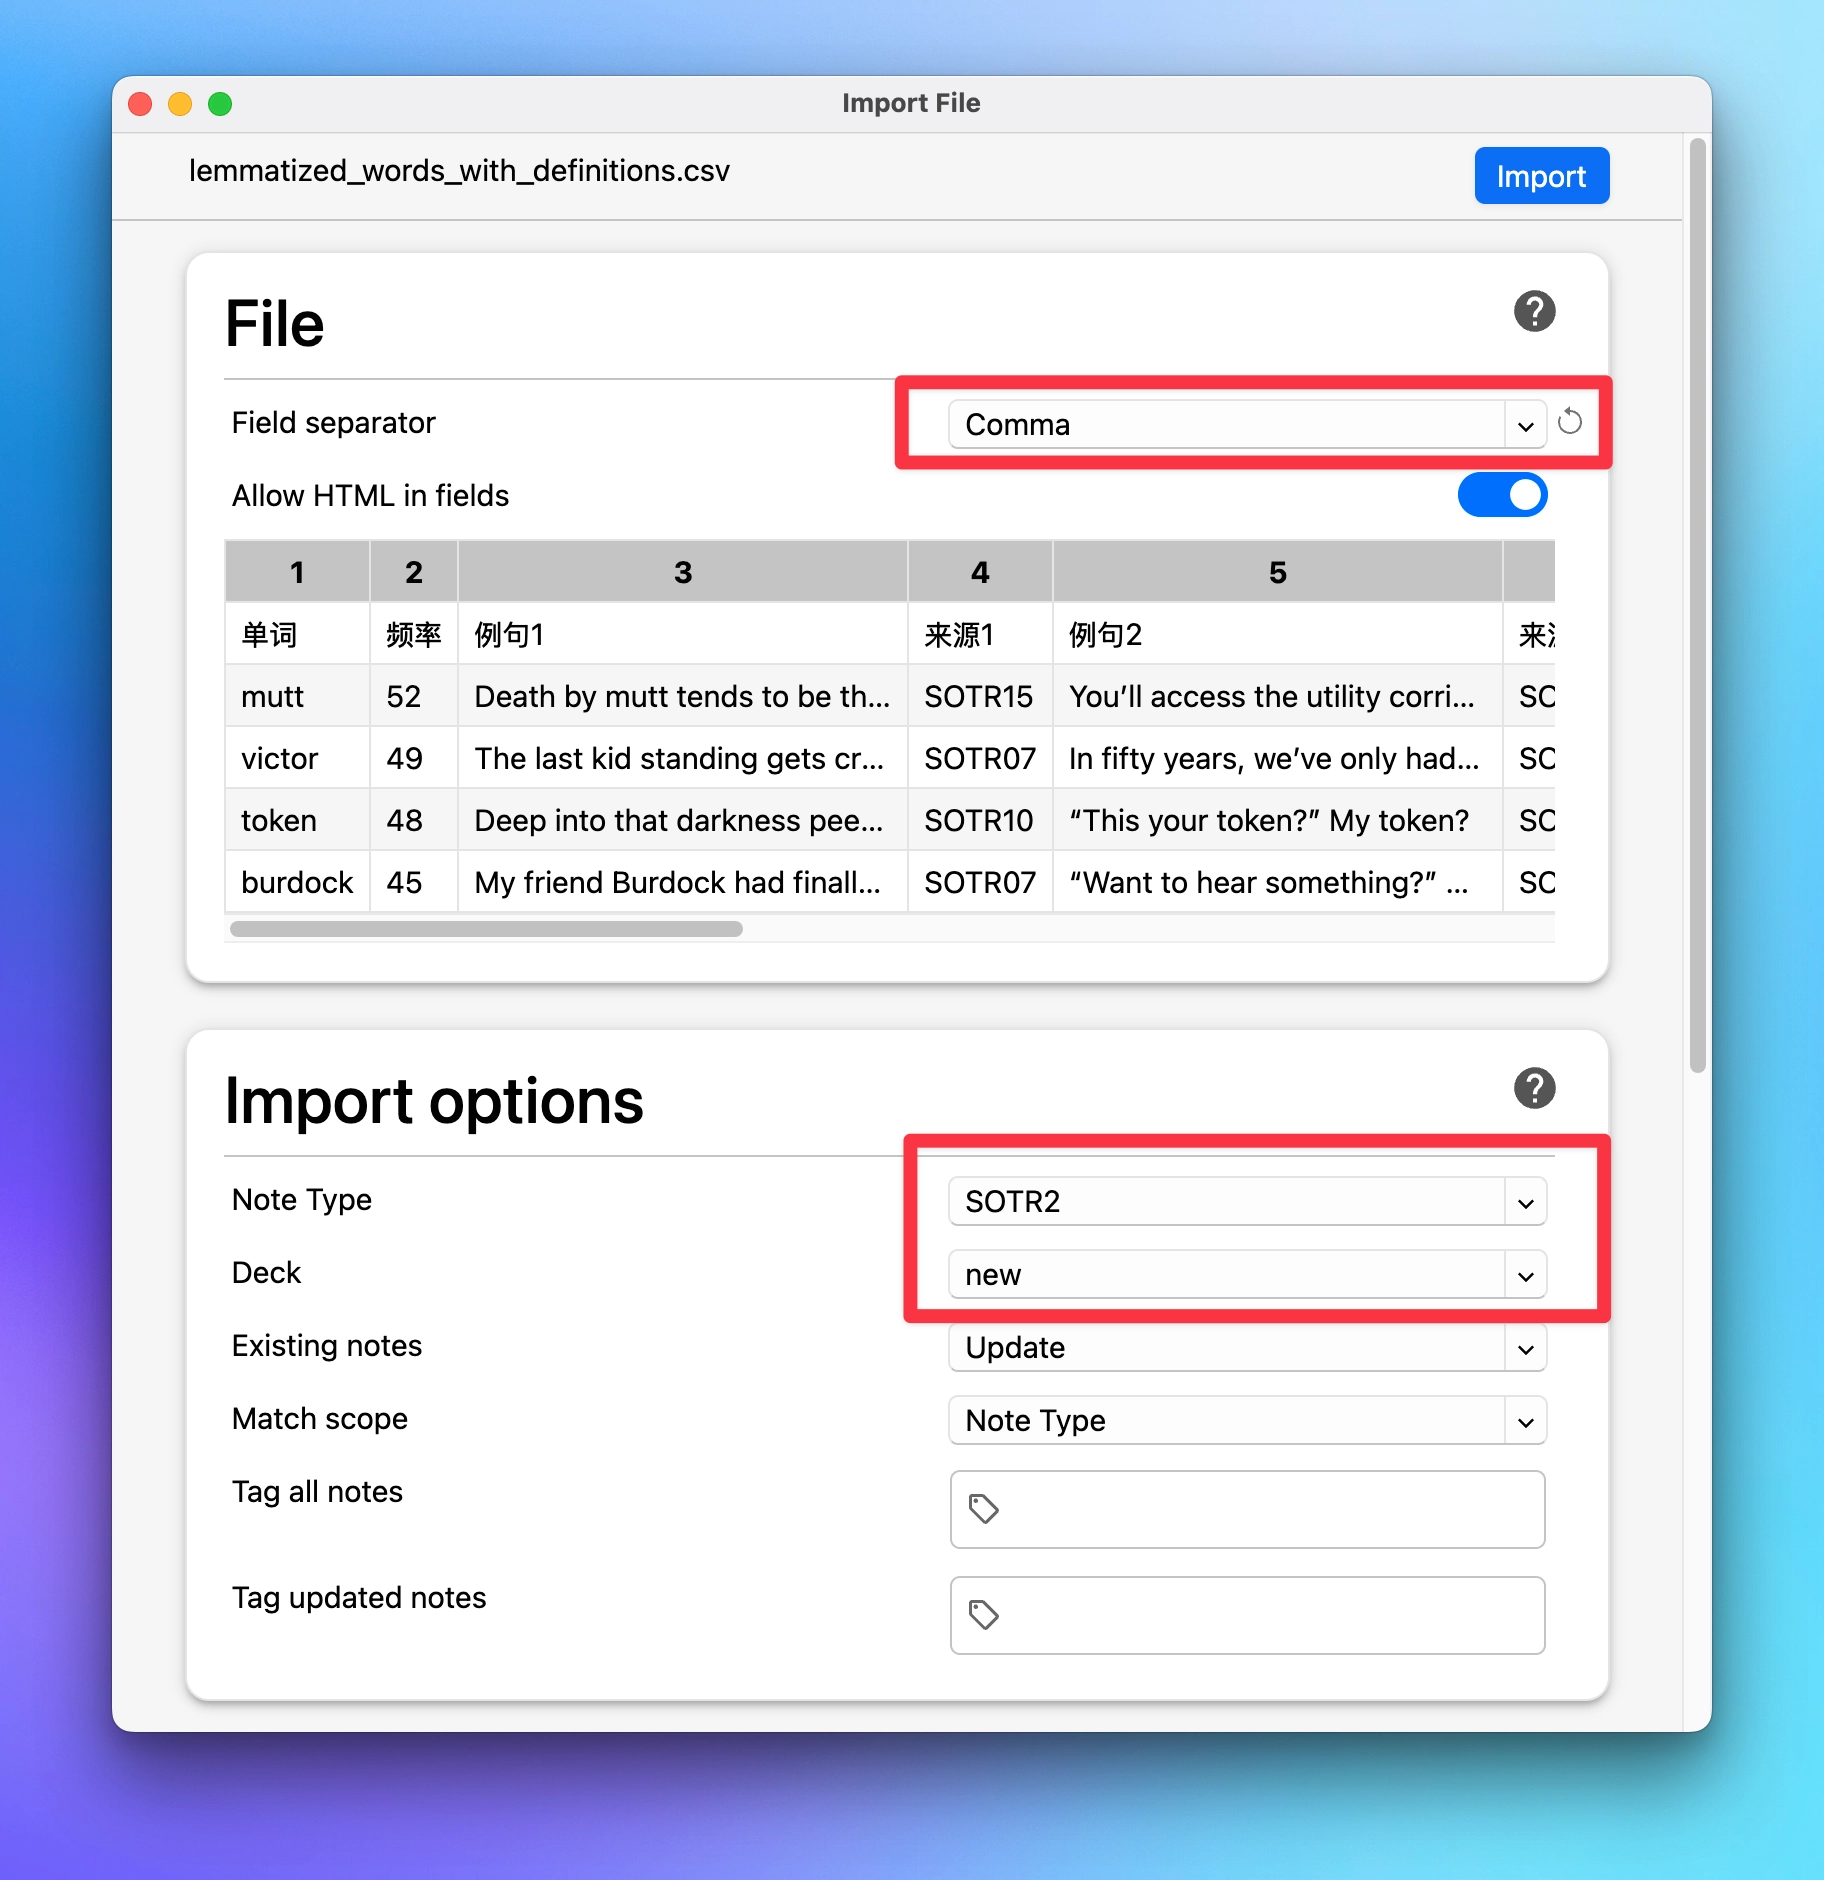Open the Existing notes Update dropdown
Image resolution: width=1824 pixels, height=1880 pixels.
tap(1246, 1347)
